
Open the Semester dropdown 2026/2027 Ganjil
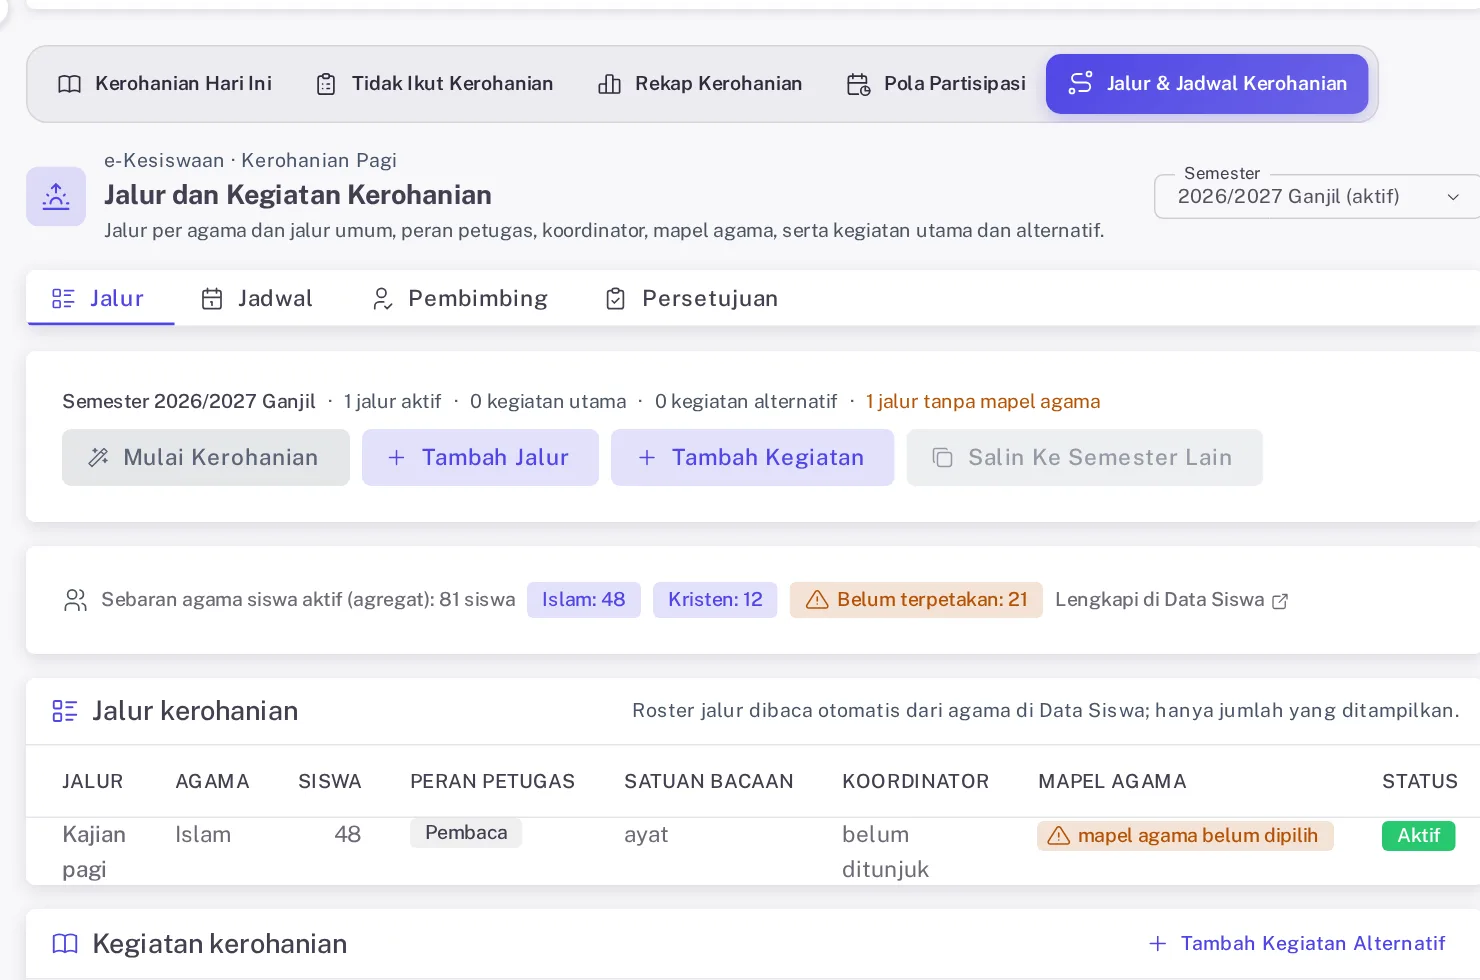[1317, 196]
